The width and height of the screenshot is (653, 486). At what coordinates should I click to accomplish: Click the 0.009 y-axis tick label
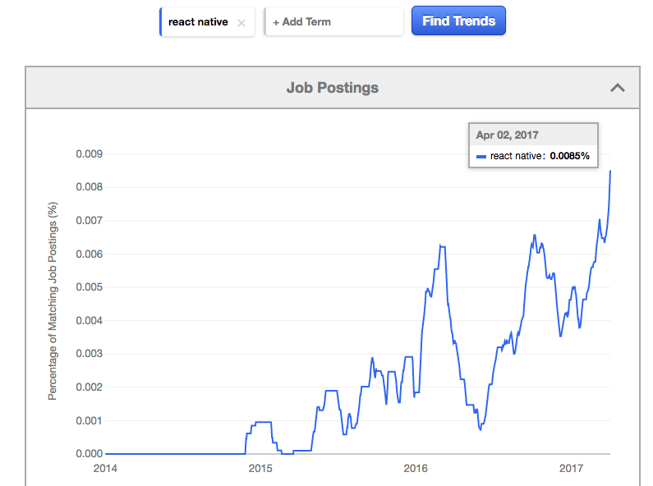pos(90,154)
